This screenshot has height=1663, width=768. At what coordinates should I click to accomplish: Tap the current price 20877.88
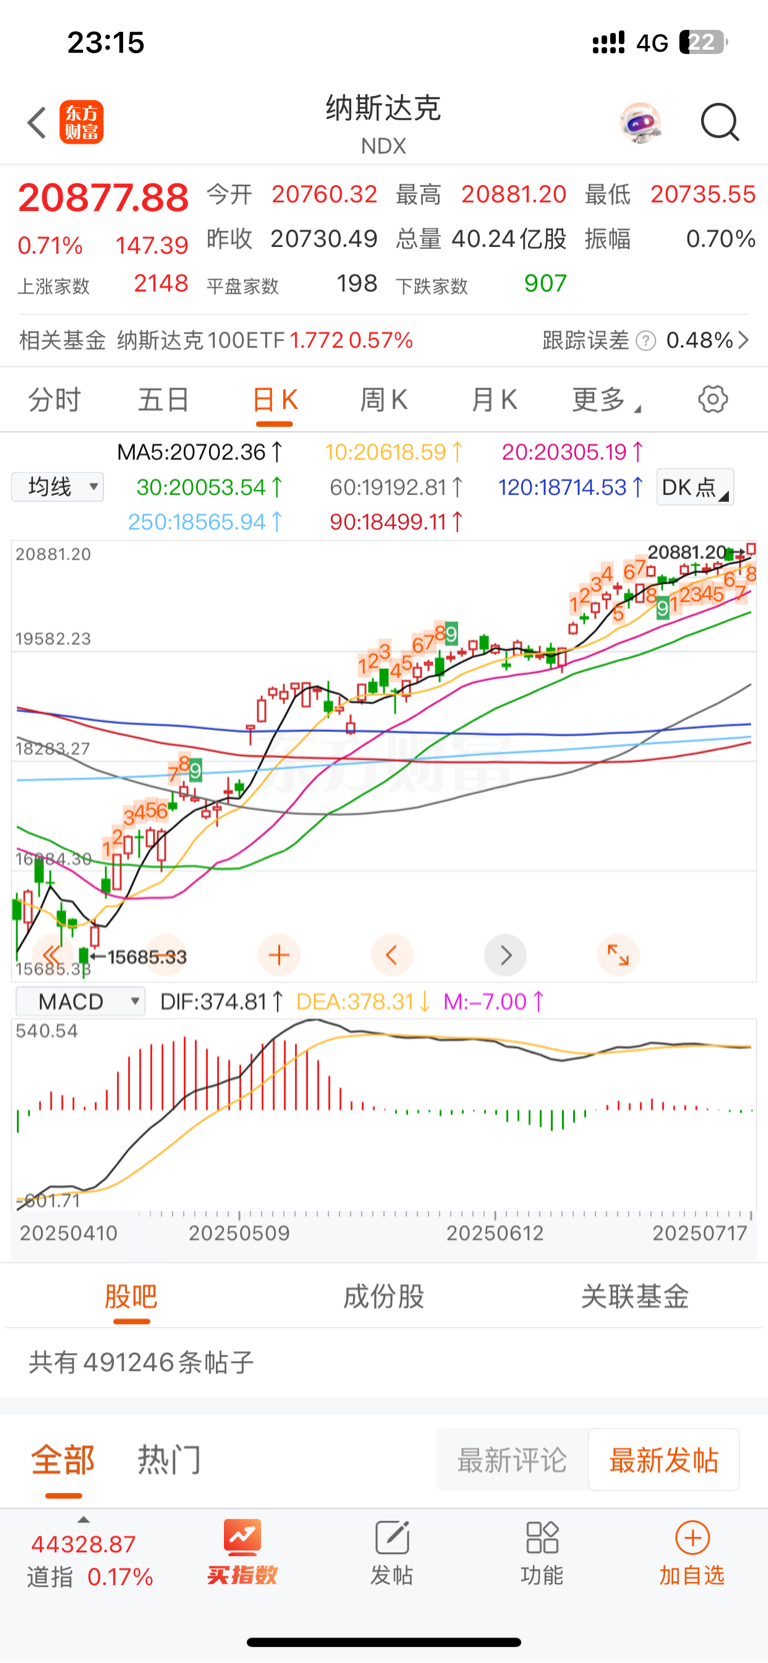103,198
